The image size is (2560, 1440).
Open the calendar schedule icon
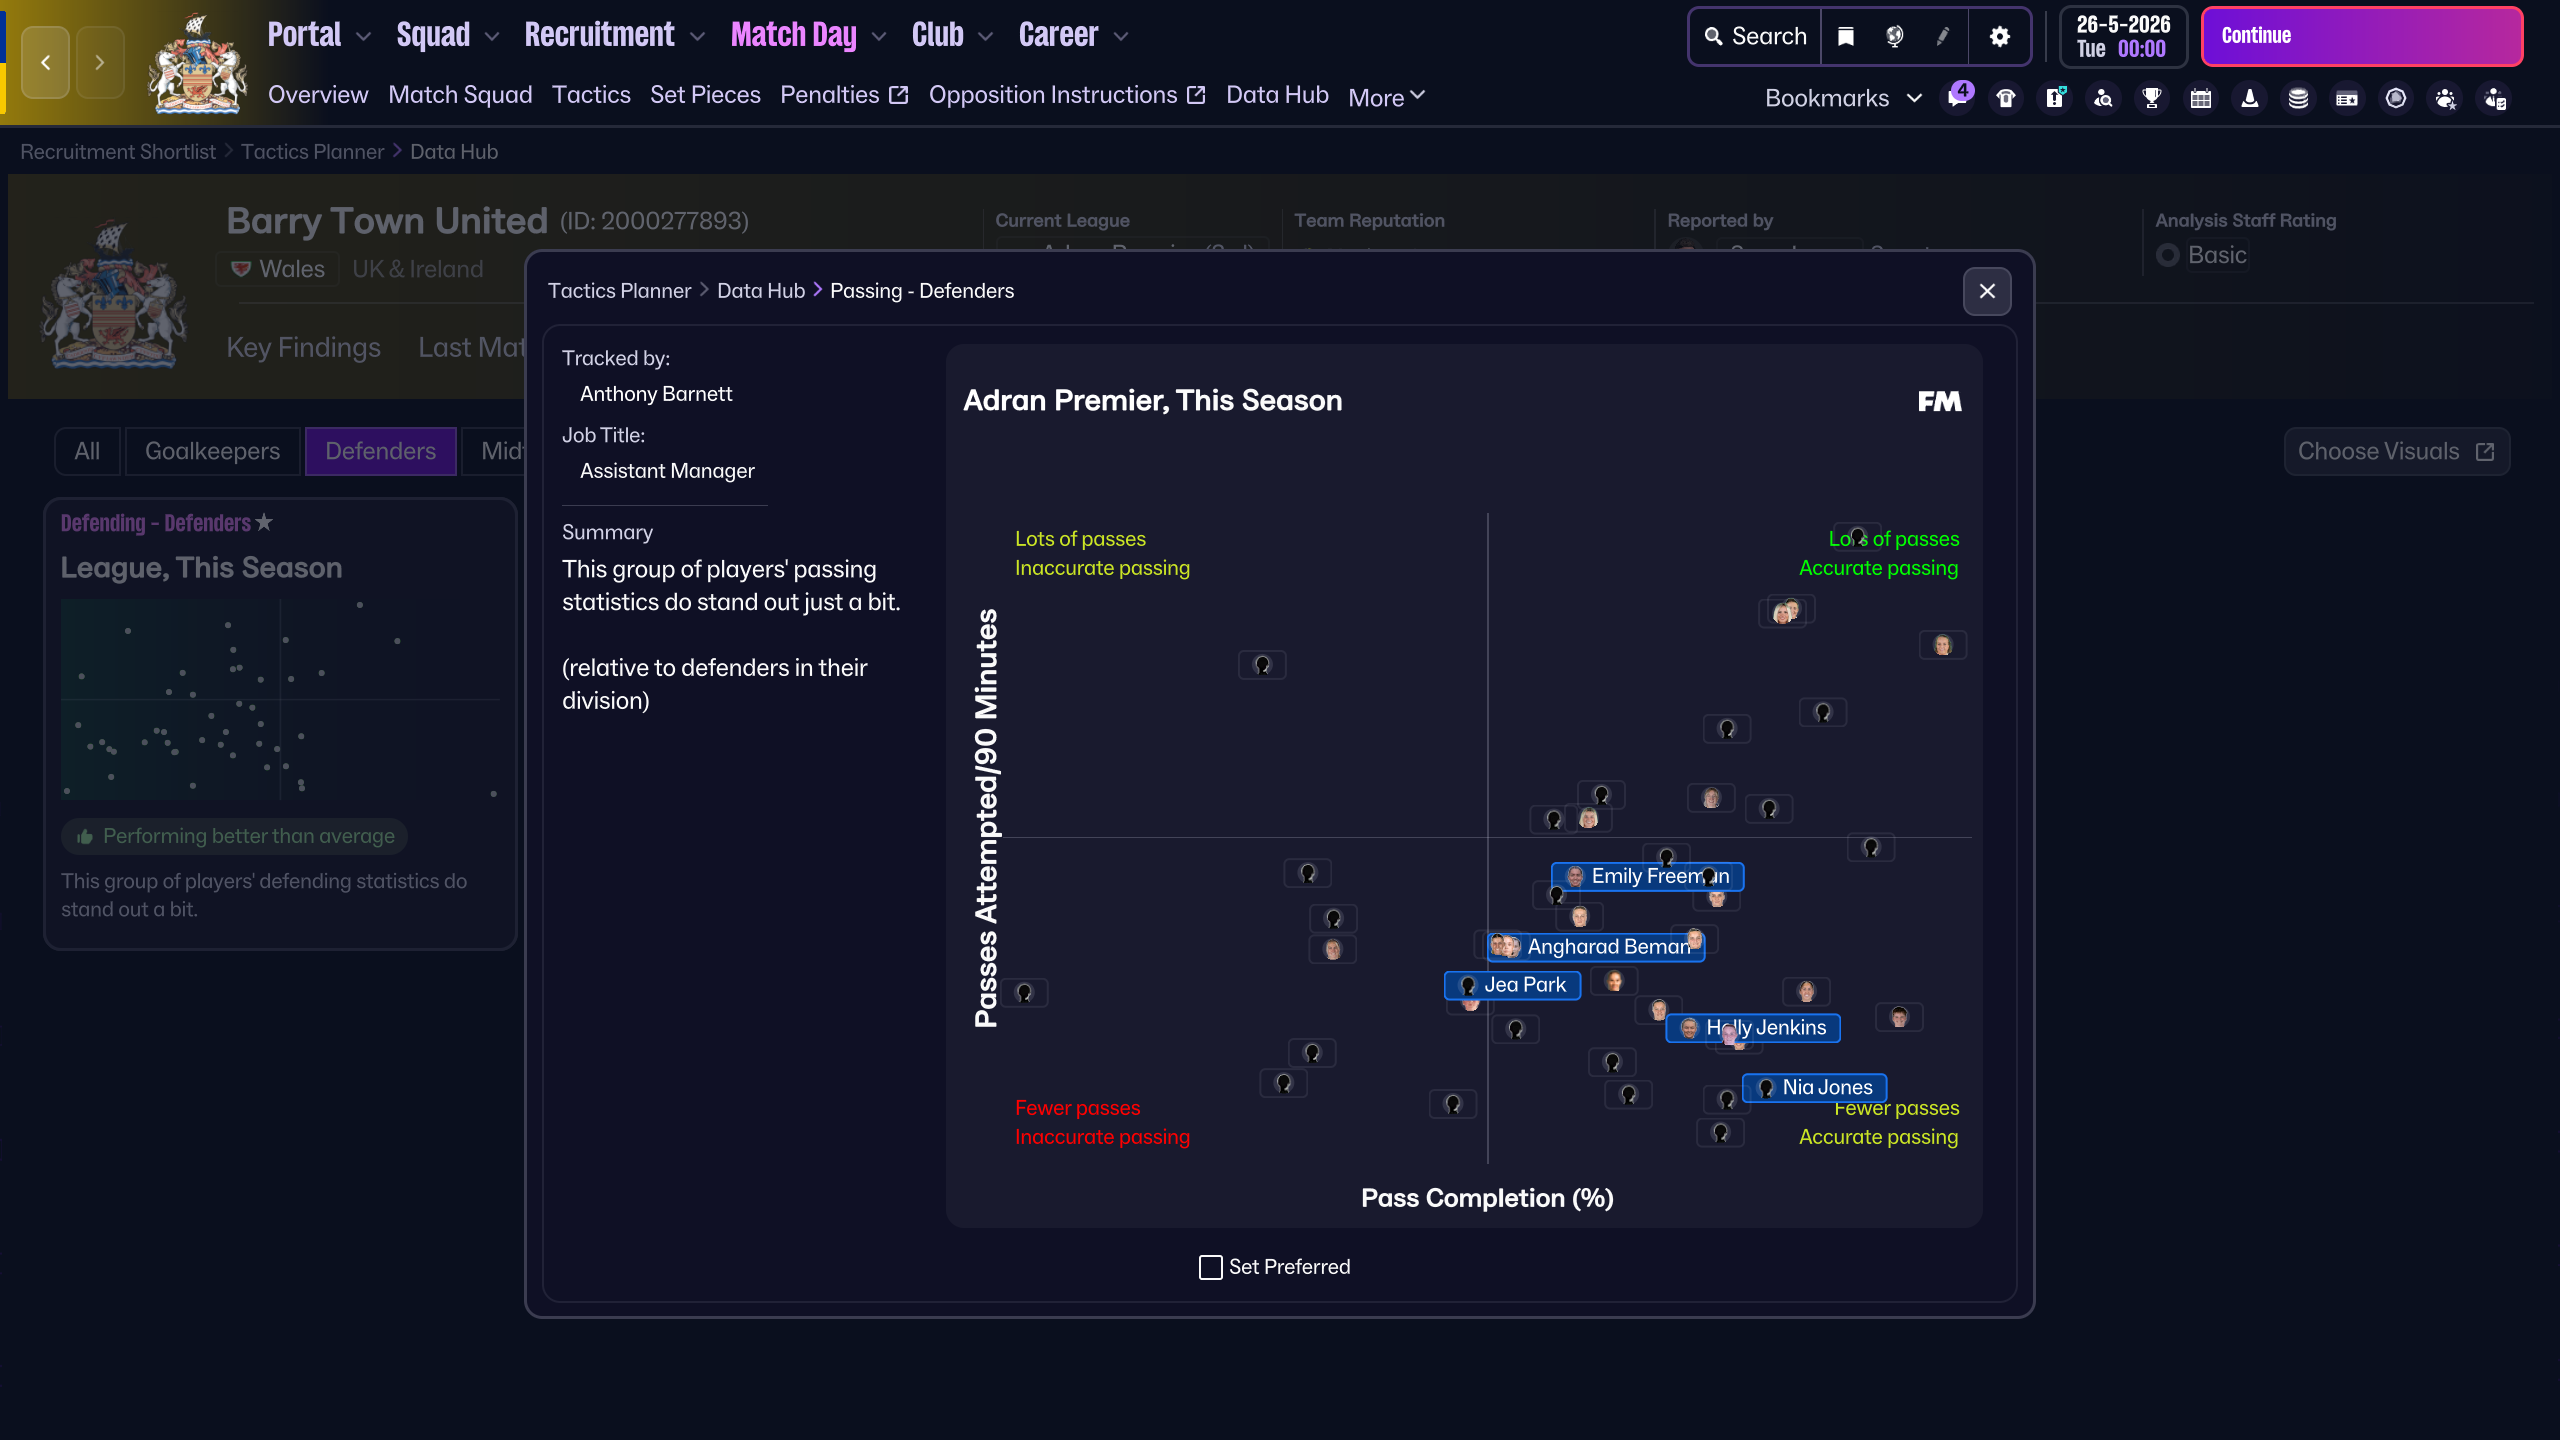point(2199,97)
